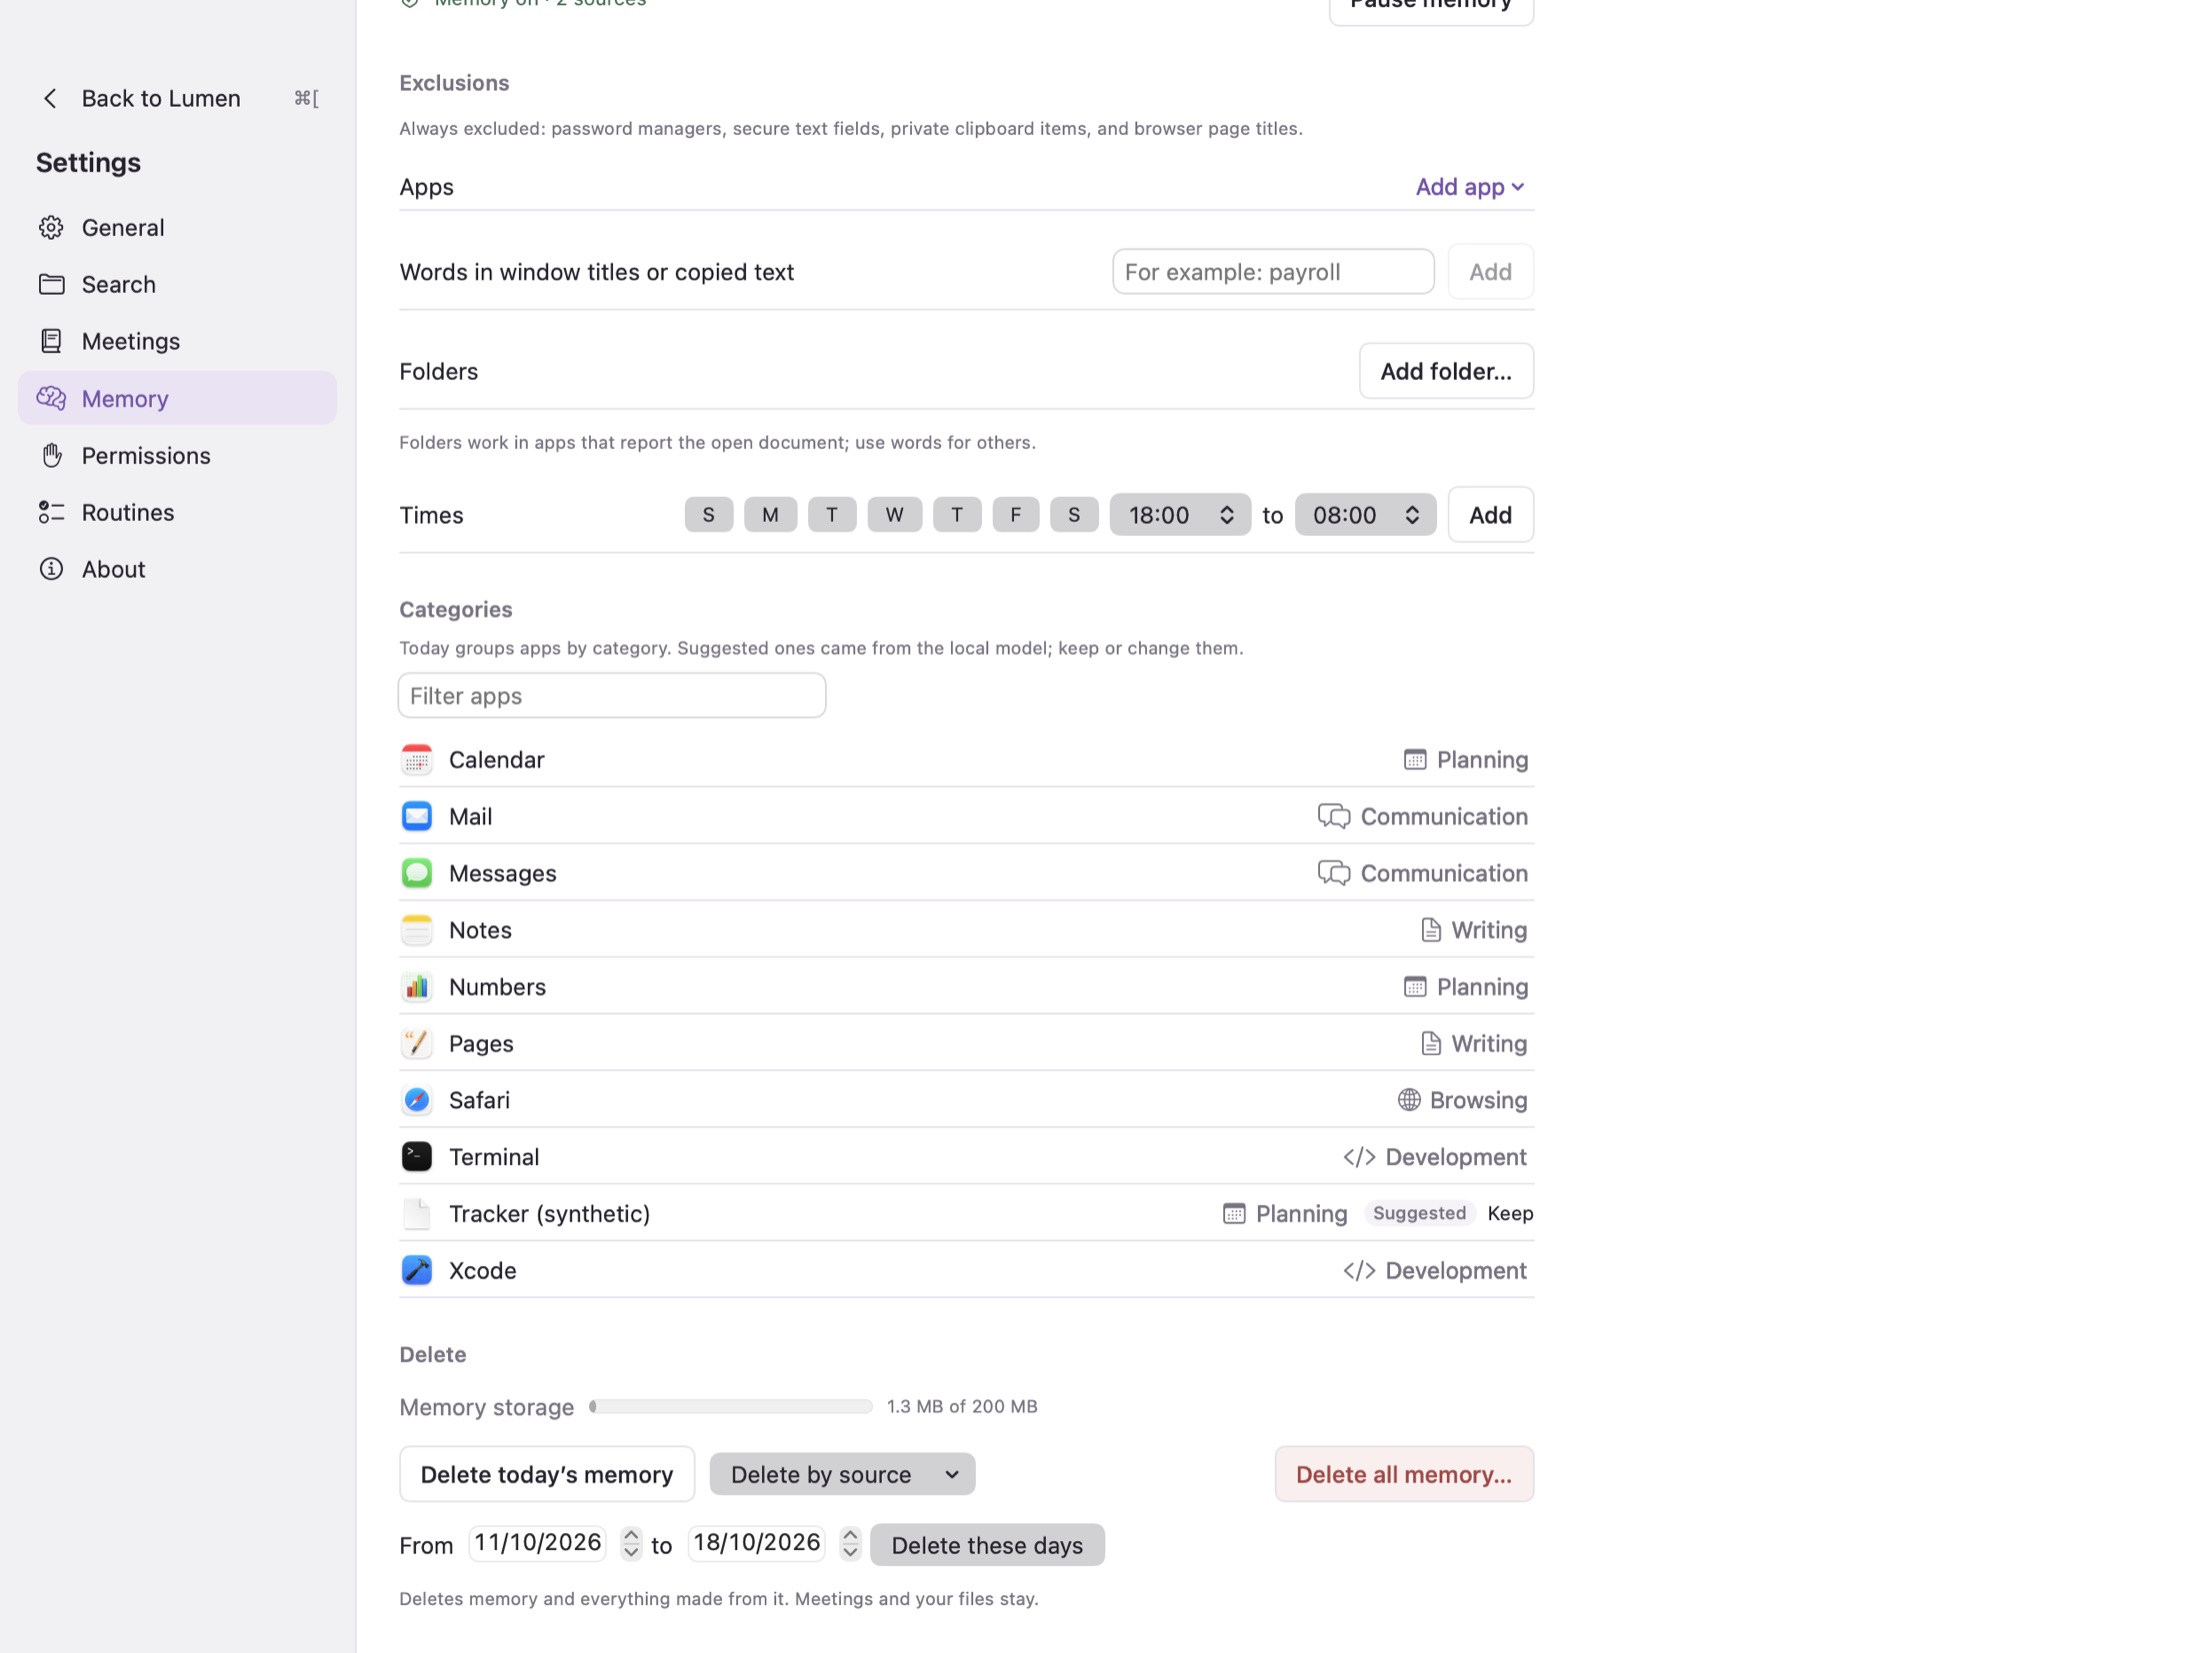Screen dimensions: 2200x1653
Task: Toggle the Monday day button in Times
Action: click(770, 515)
